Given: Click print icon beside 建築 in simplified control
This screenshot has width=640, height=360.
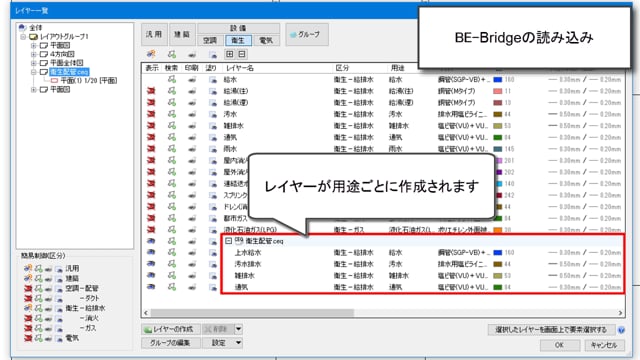Looking at the screenshot, I should (x=49, y=278).
